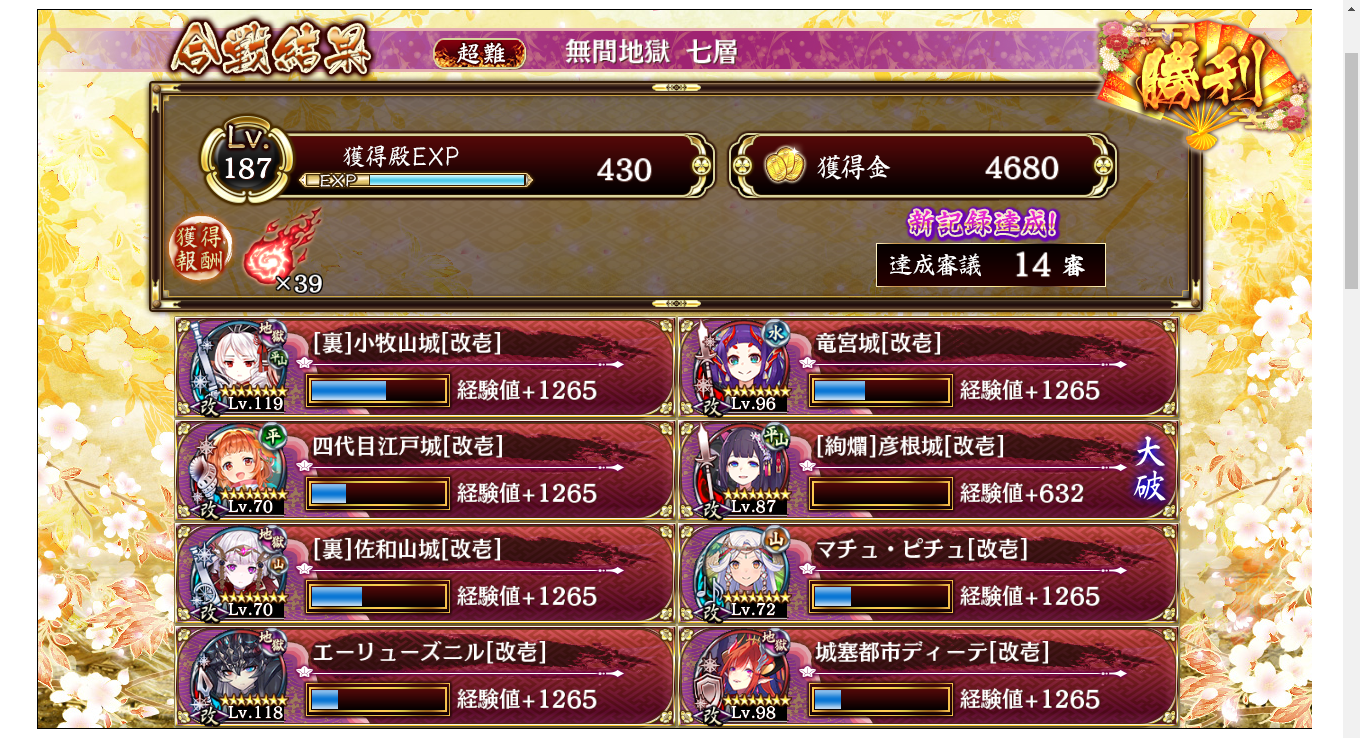Select [裏]佐和山城[改壱] character portrait
Screen dimensions: 1360x738
(240, 573)
